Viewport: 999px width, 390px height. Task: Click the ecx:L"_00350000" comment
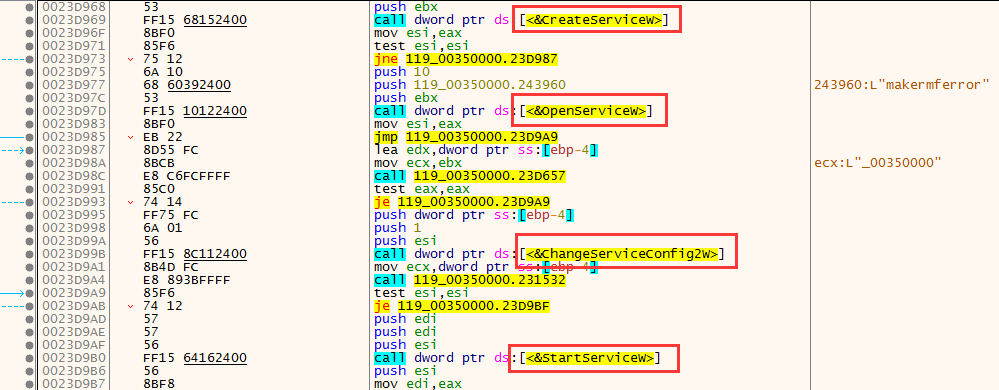[x=878, y=163]
